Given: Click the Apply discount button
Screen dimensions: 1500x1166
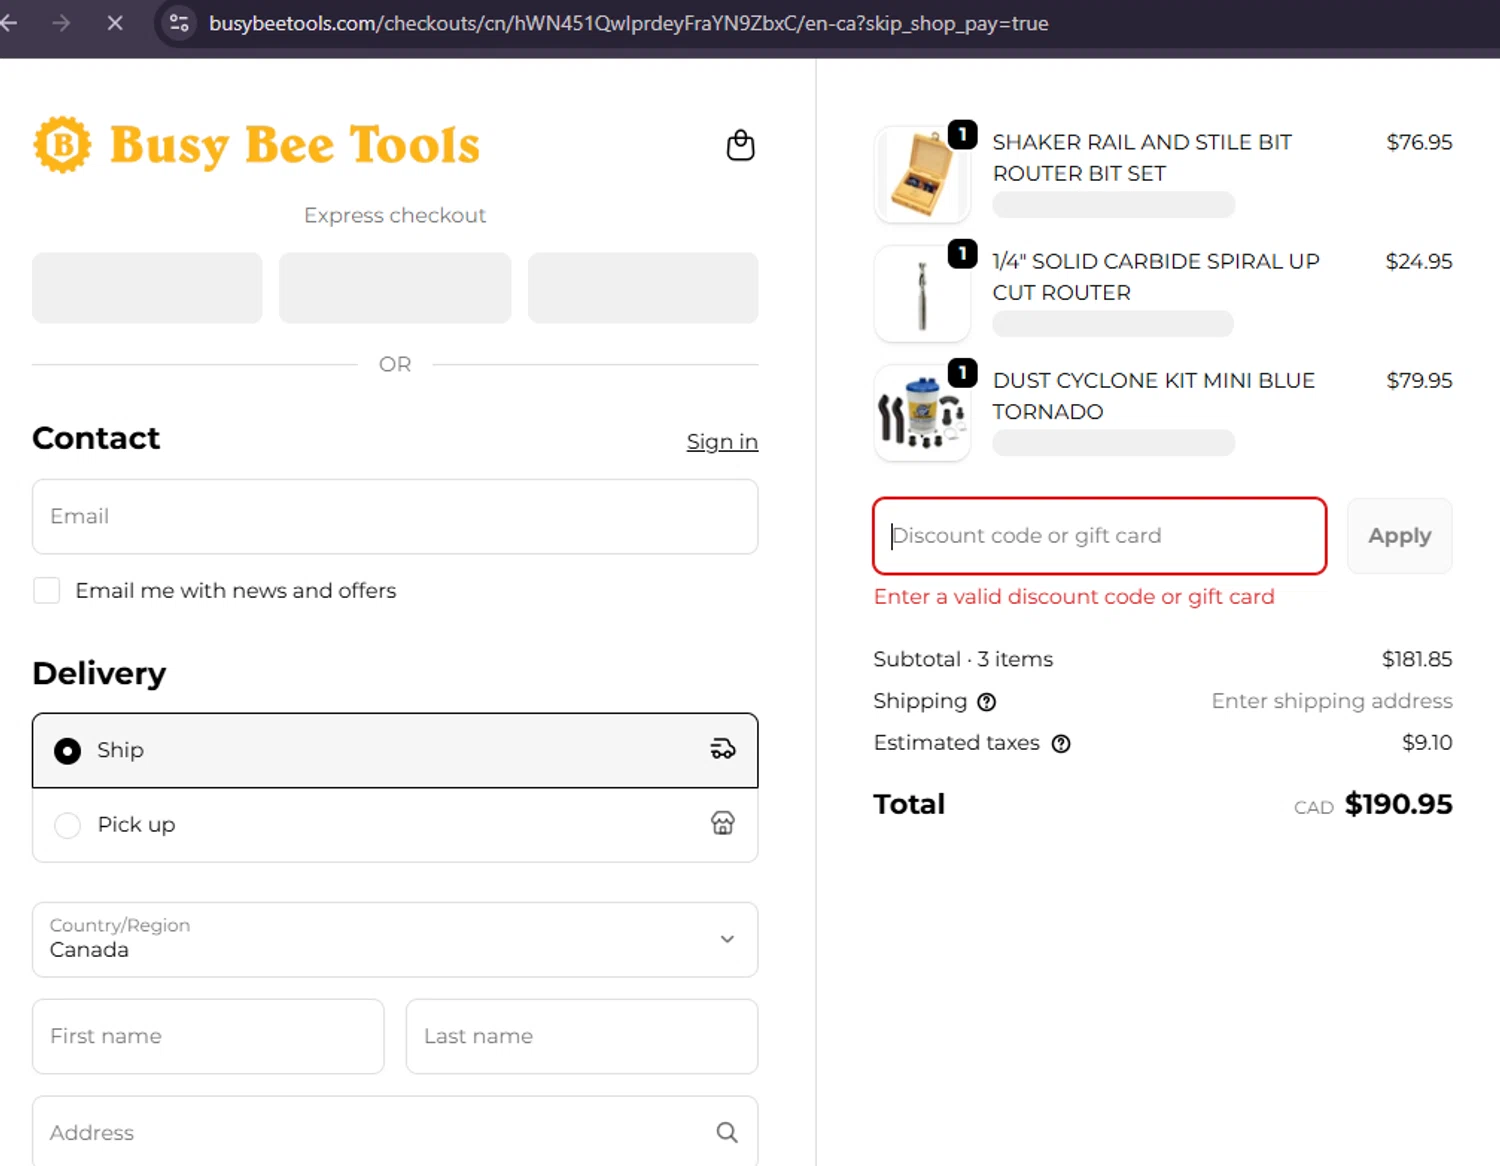Looking at the screenshot, I should point(1399,536).
